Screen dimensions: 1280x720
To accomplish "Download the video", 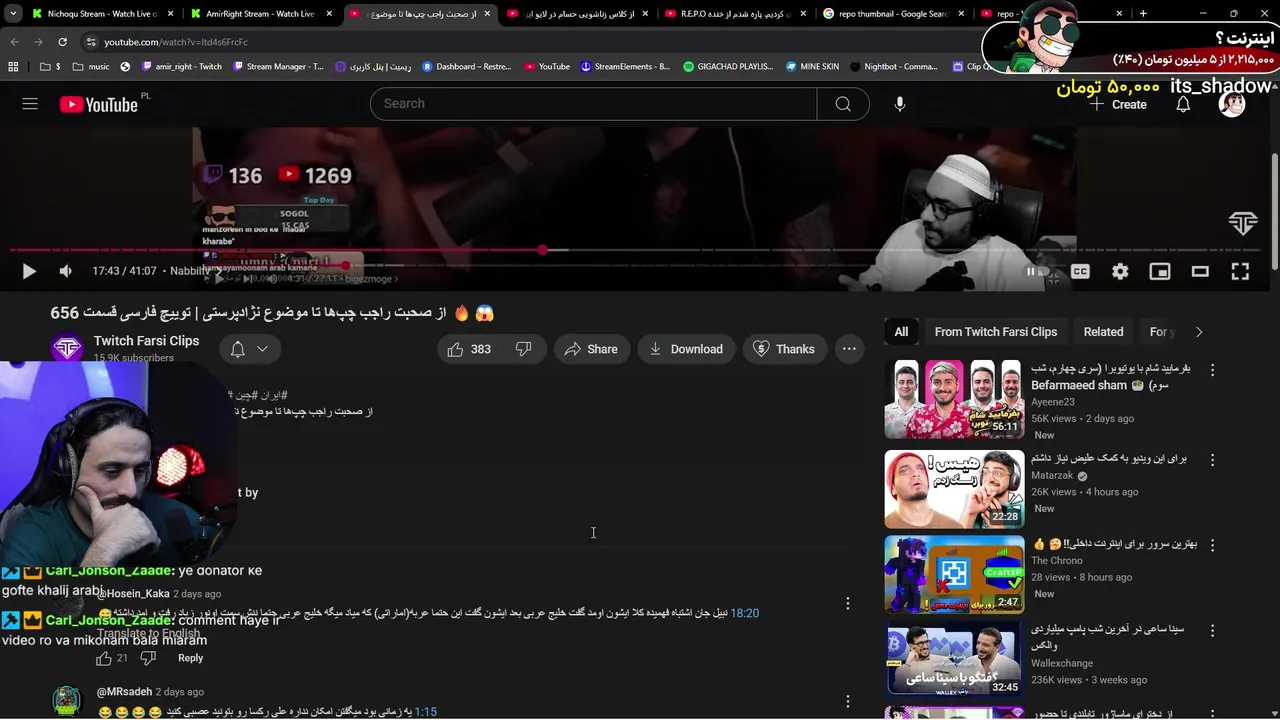I will (x=686, y=349).
